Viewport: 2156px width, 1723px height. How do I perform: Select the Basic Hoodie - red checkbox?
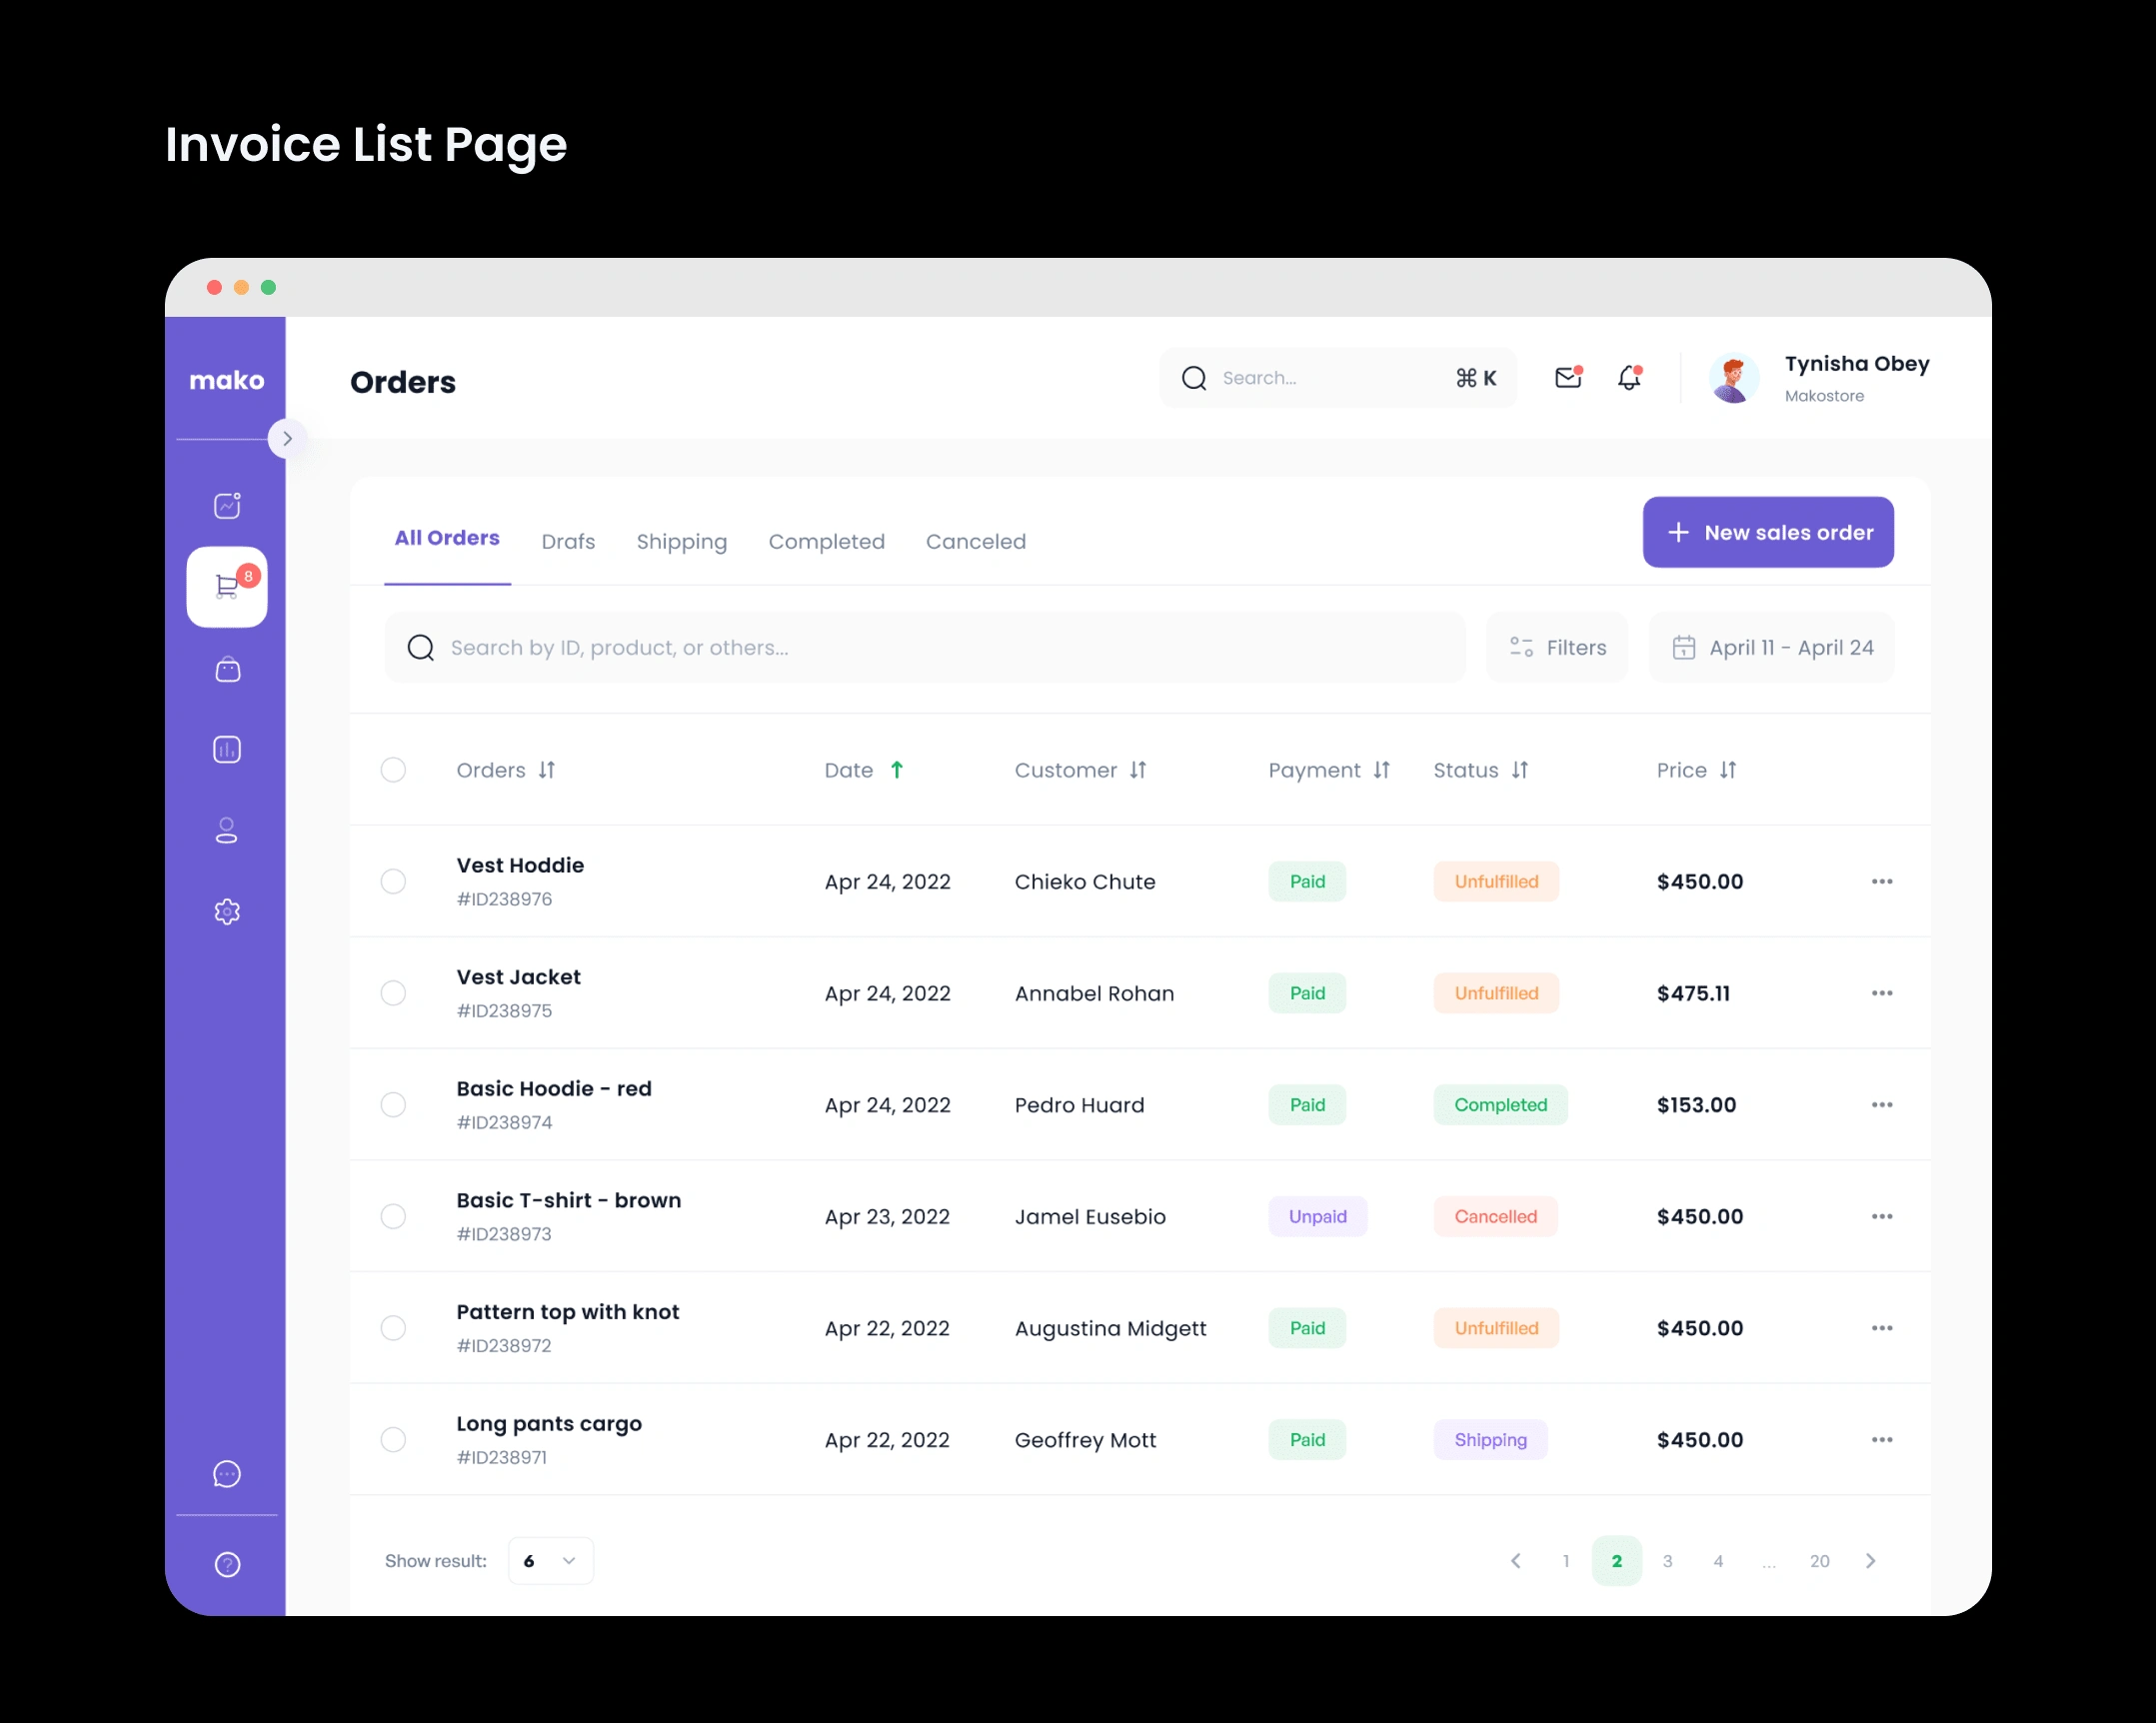(x=393, y=1105)
